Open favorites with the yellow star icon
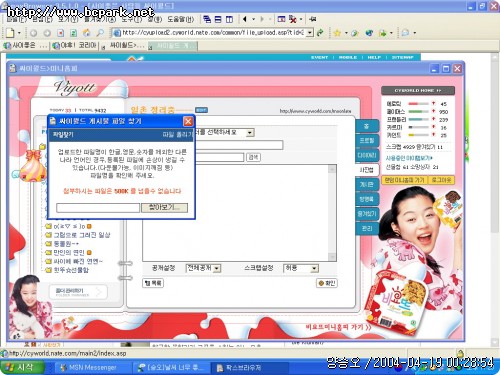 tap(337, 33)
